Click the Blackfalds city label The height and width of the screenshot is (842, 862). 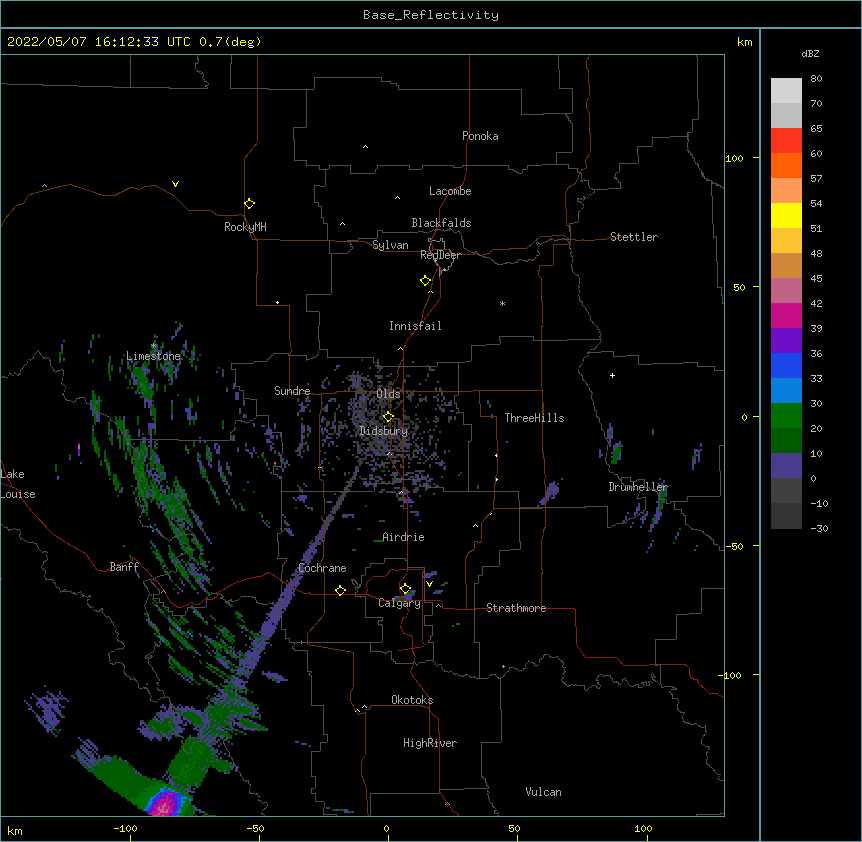441,223
